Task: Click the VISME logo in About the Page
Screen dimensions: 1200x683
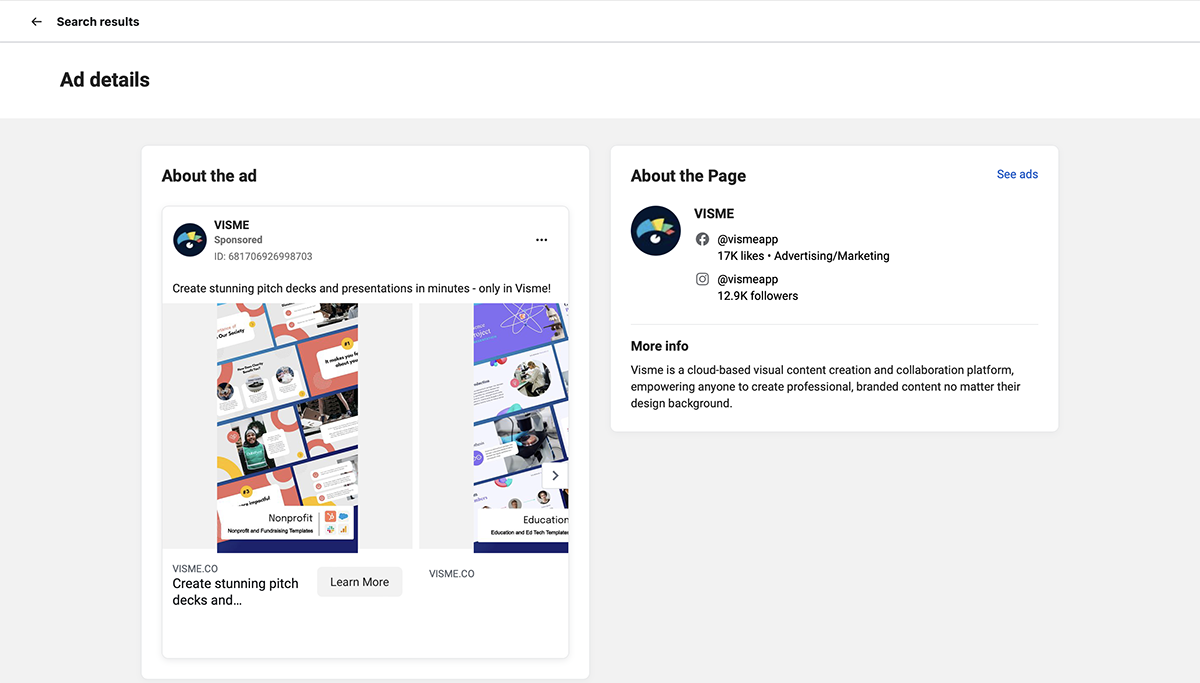Action: (x=655, y=231)
